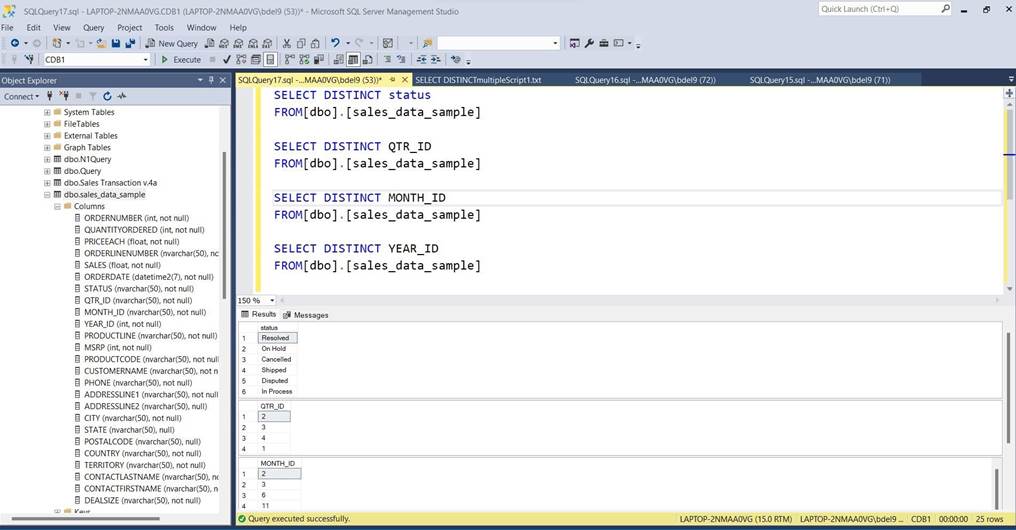
Task: Open the CDB1 database dropdown
Action: (146, 60)
